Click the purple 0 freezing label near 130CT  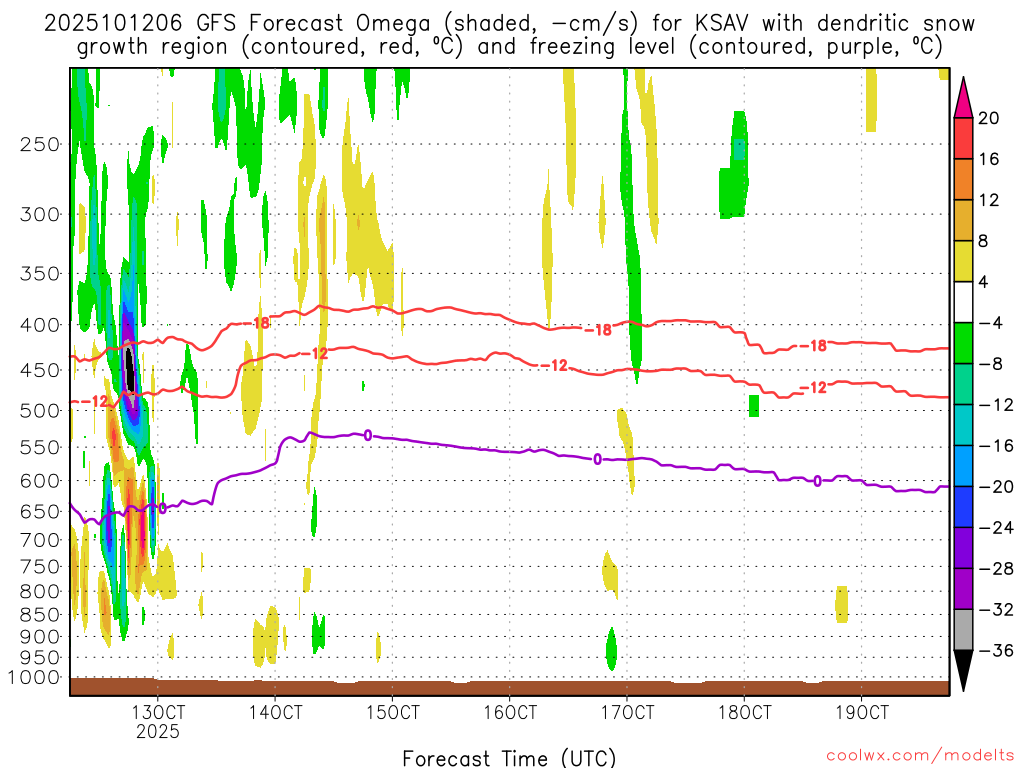pyautogui.click(x=162, y=507)
